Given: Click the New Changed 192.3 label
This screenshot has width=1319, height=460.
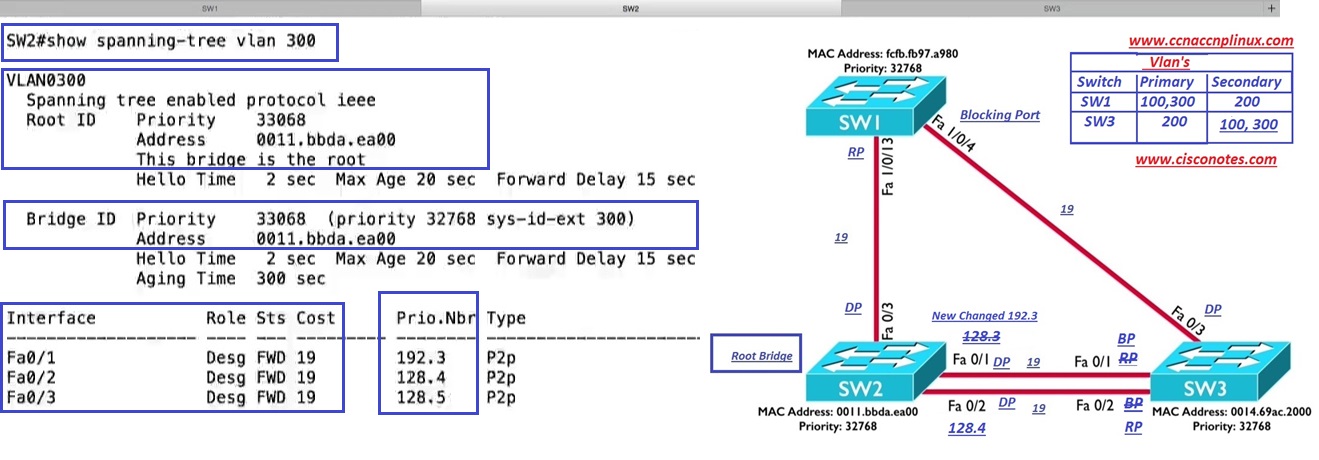Looking at the screenshot, I should click(x=984, y=316).
